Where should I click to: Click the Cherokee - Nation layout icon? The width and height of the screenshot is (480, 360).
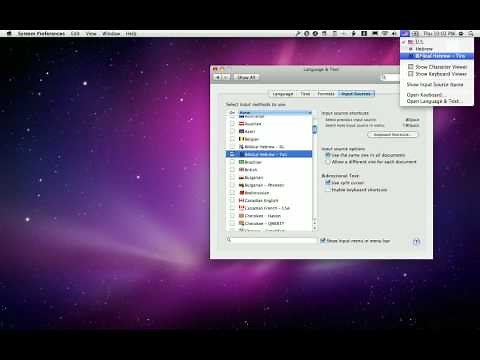[241, 216]
